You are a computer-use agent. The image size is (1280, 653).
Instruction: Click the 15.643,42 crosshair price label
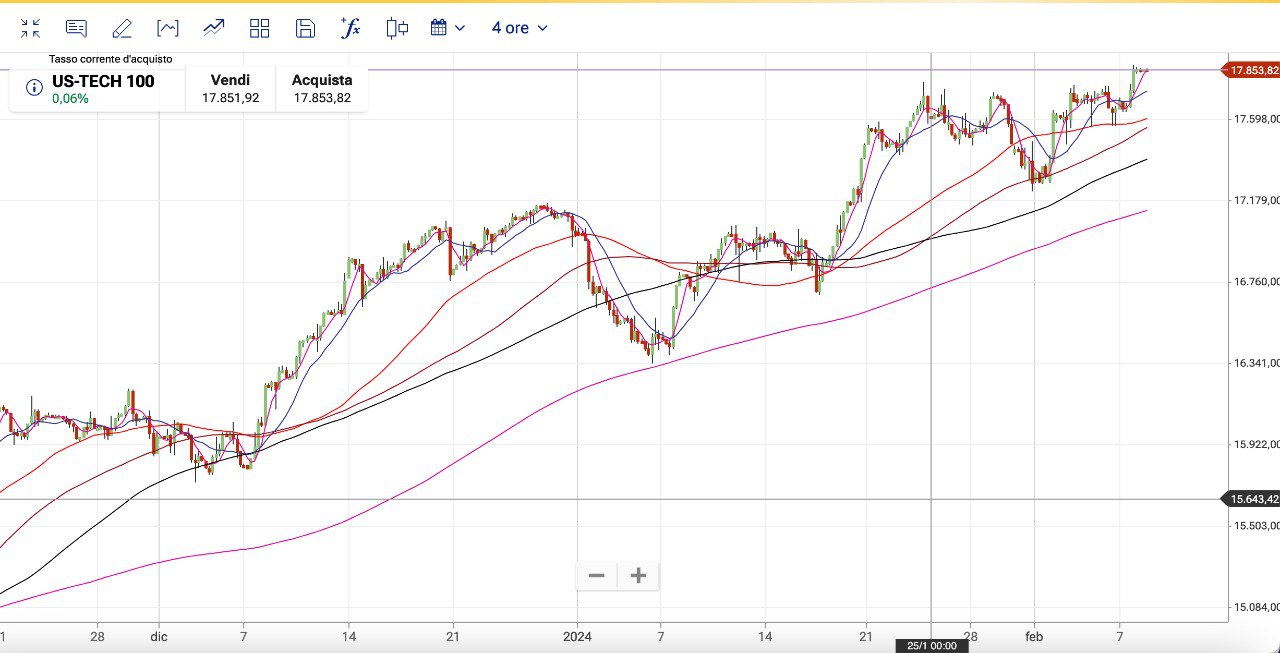(1252, 499)
